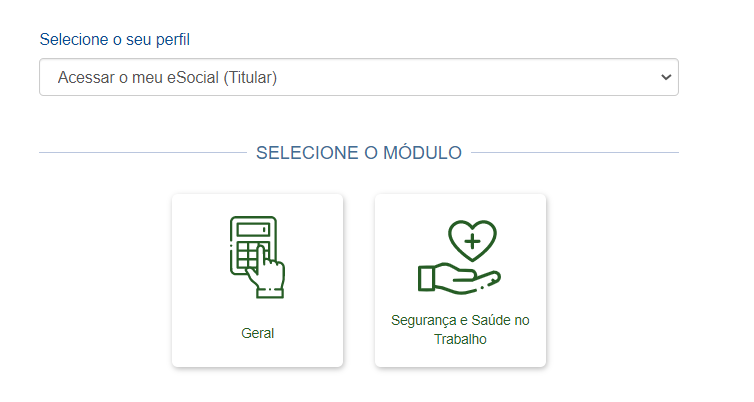Image resolution: width=754 pixels, height=402 pixels.
Task: Click "Acessar o meu eSocial (Titular)" text
Action: (x=167, y=77)
